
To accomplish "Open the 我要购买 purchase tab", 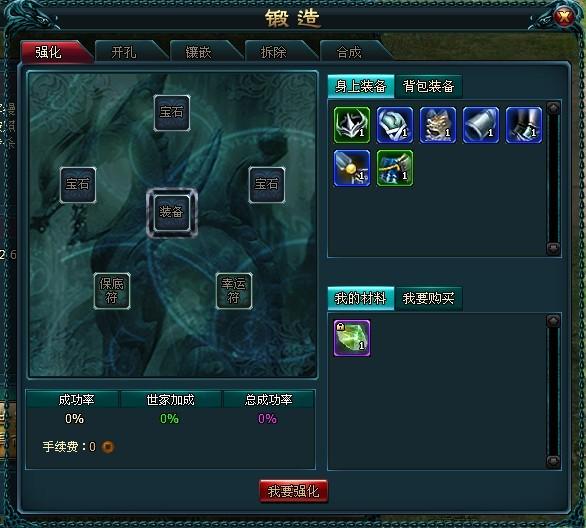I will pyautogui.click(x=428, y=298).
